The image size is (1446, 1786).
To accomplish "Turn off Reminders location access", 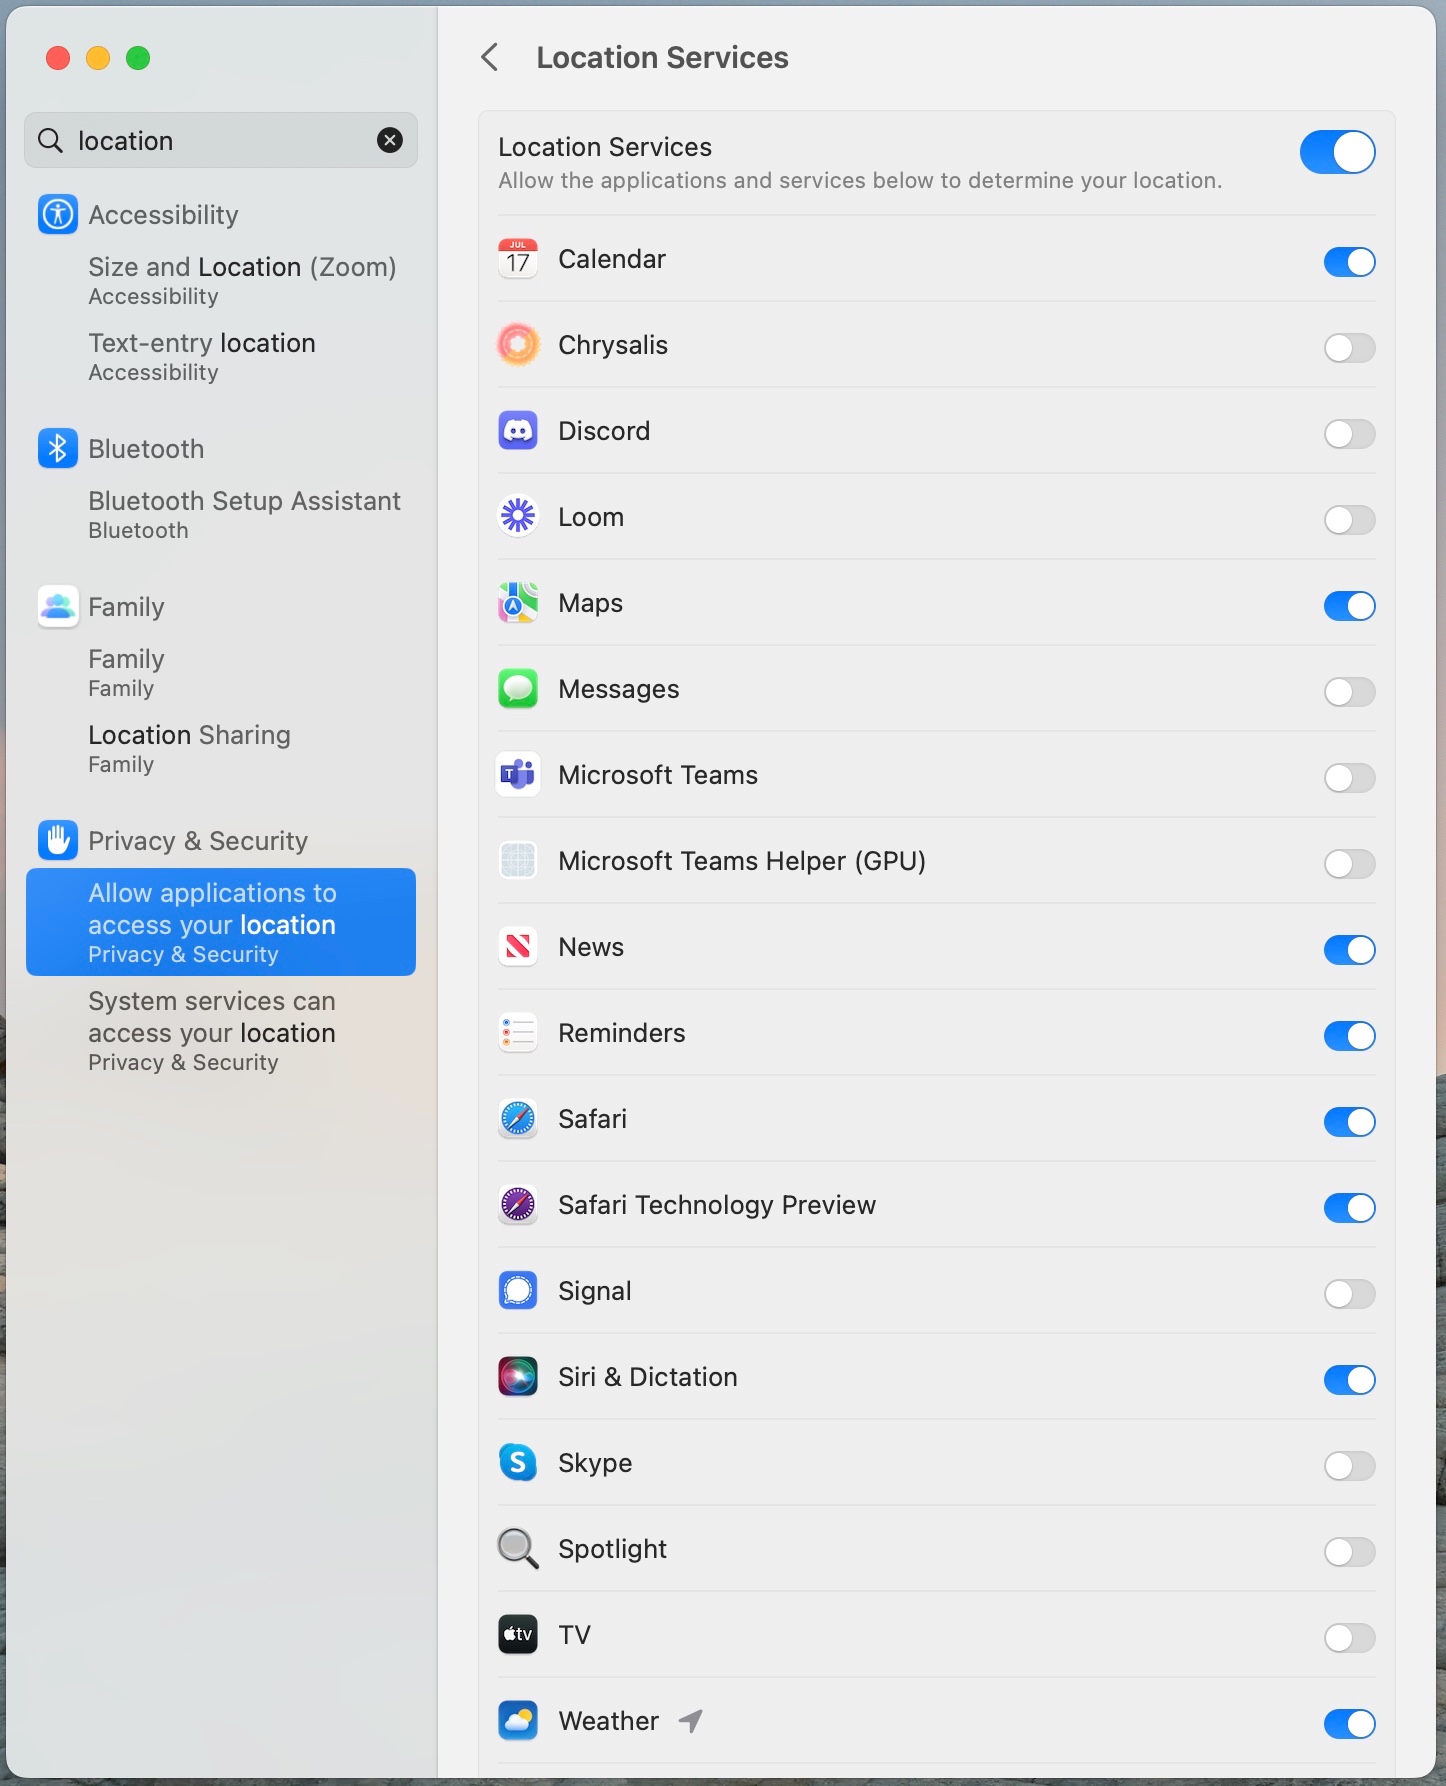I will (1350, 1036).
